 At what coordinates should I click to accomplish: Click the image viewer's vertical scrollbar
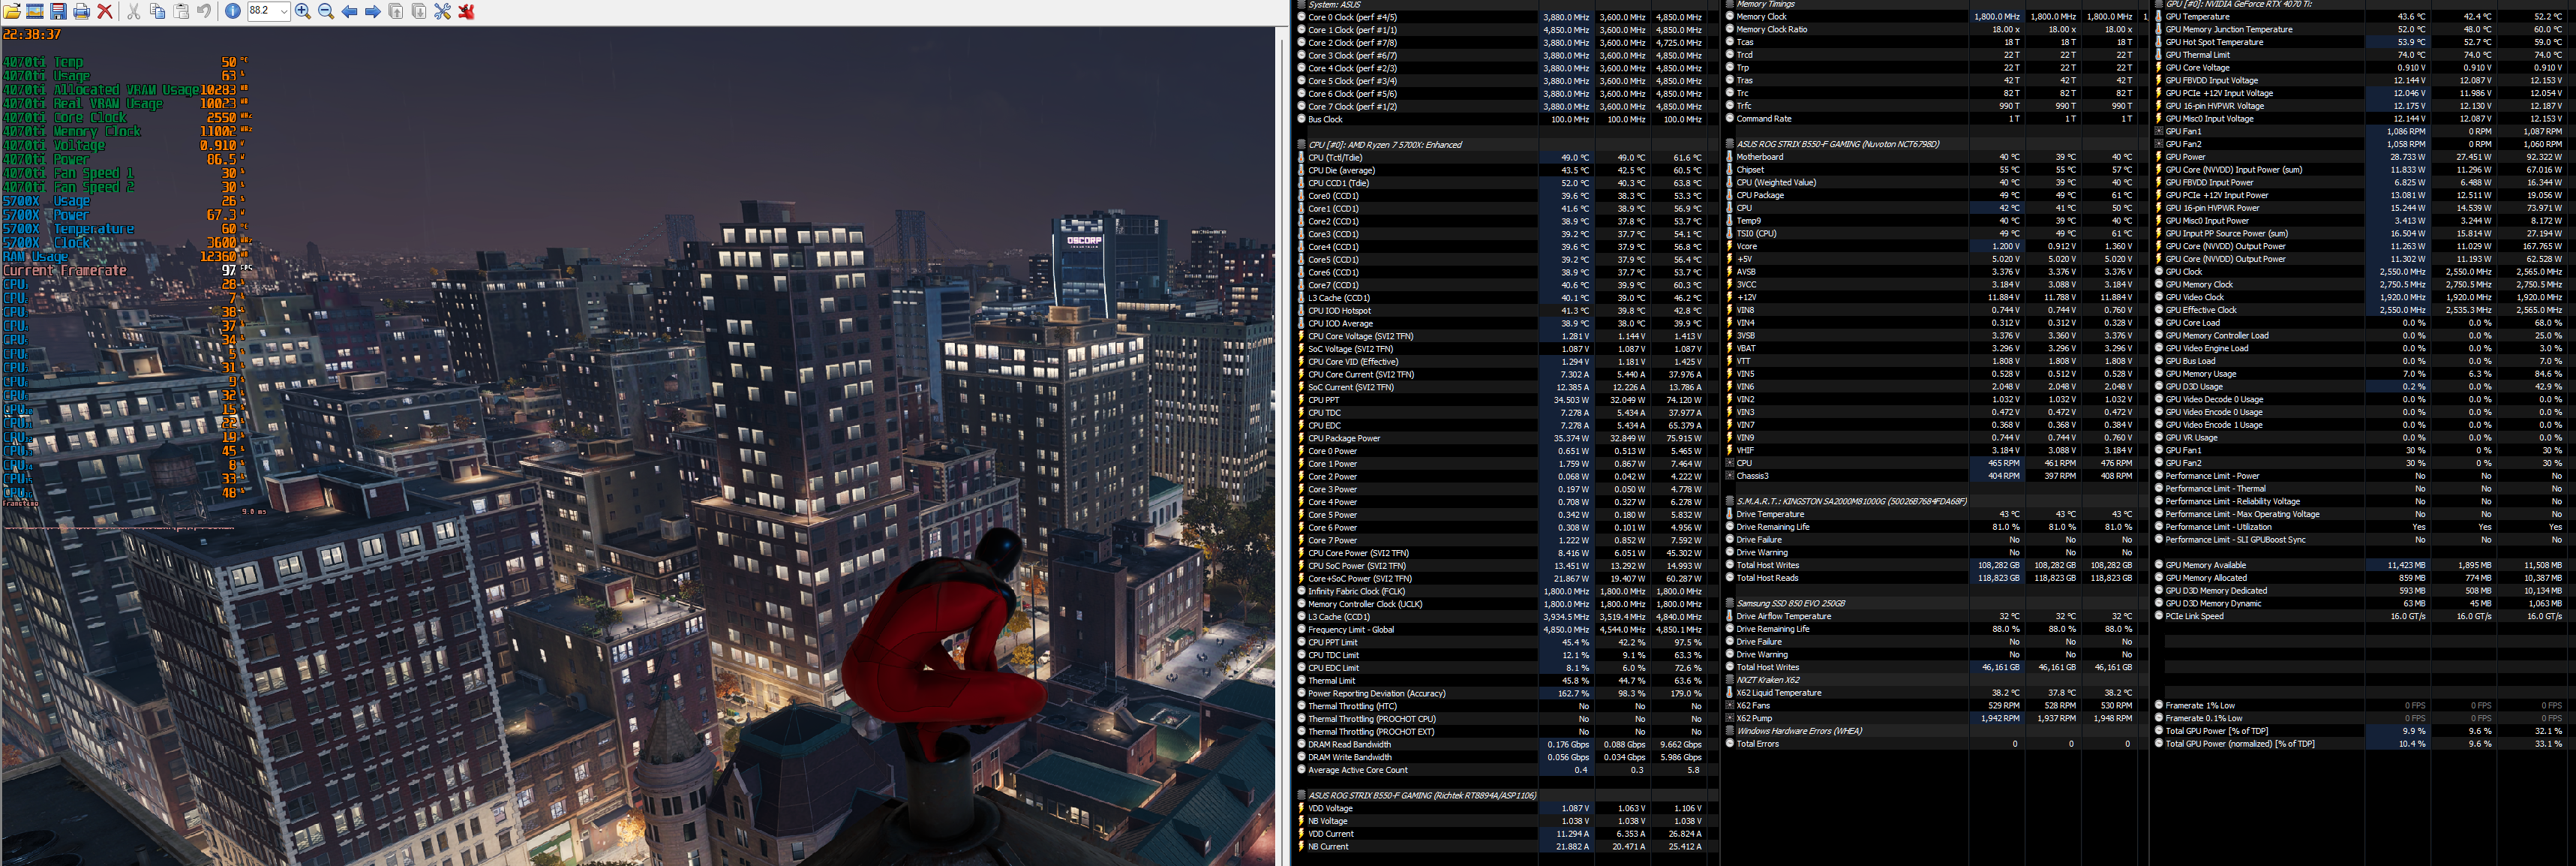pyautogui.click(x=1281, y=445)
